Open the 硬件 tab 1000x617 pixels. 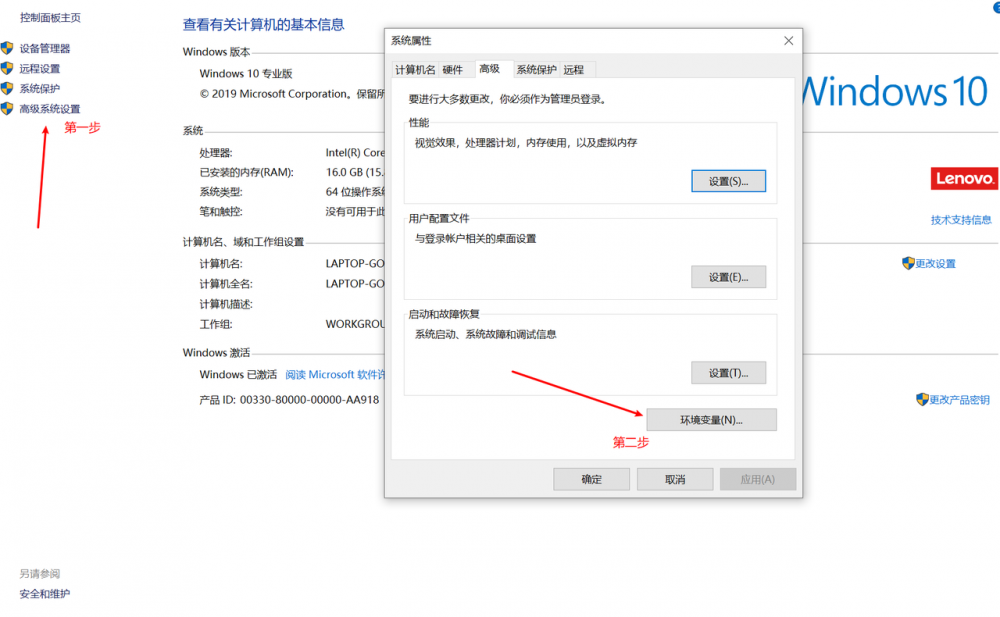(454, 69)
